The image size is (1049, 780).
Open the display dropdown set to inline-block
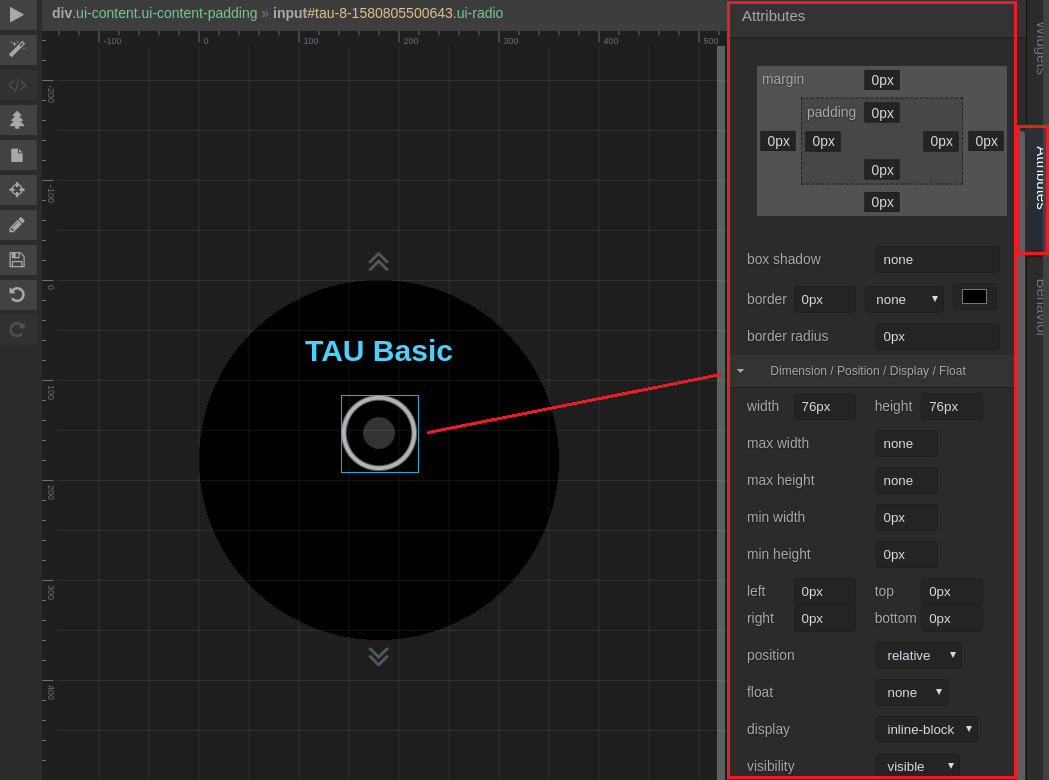coord(926,729)
